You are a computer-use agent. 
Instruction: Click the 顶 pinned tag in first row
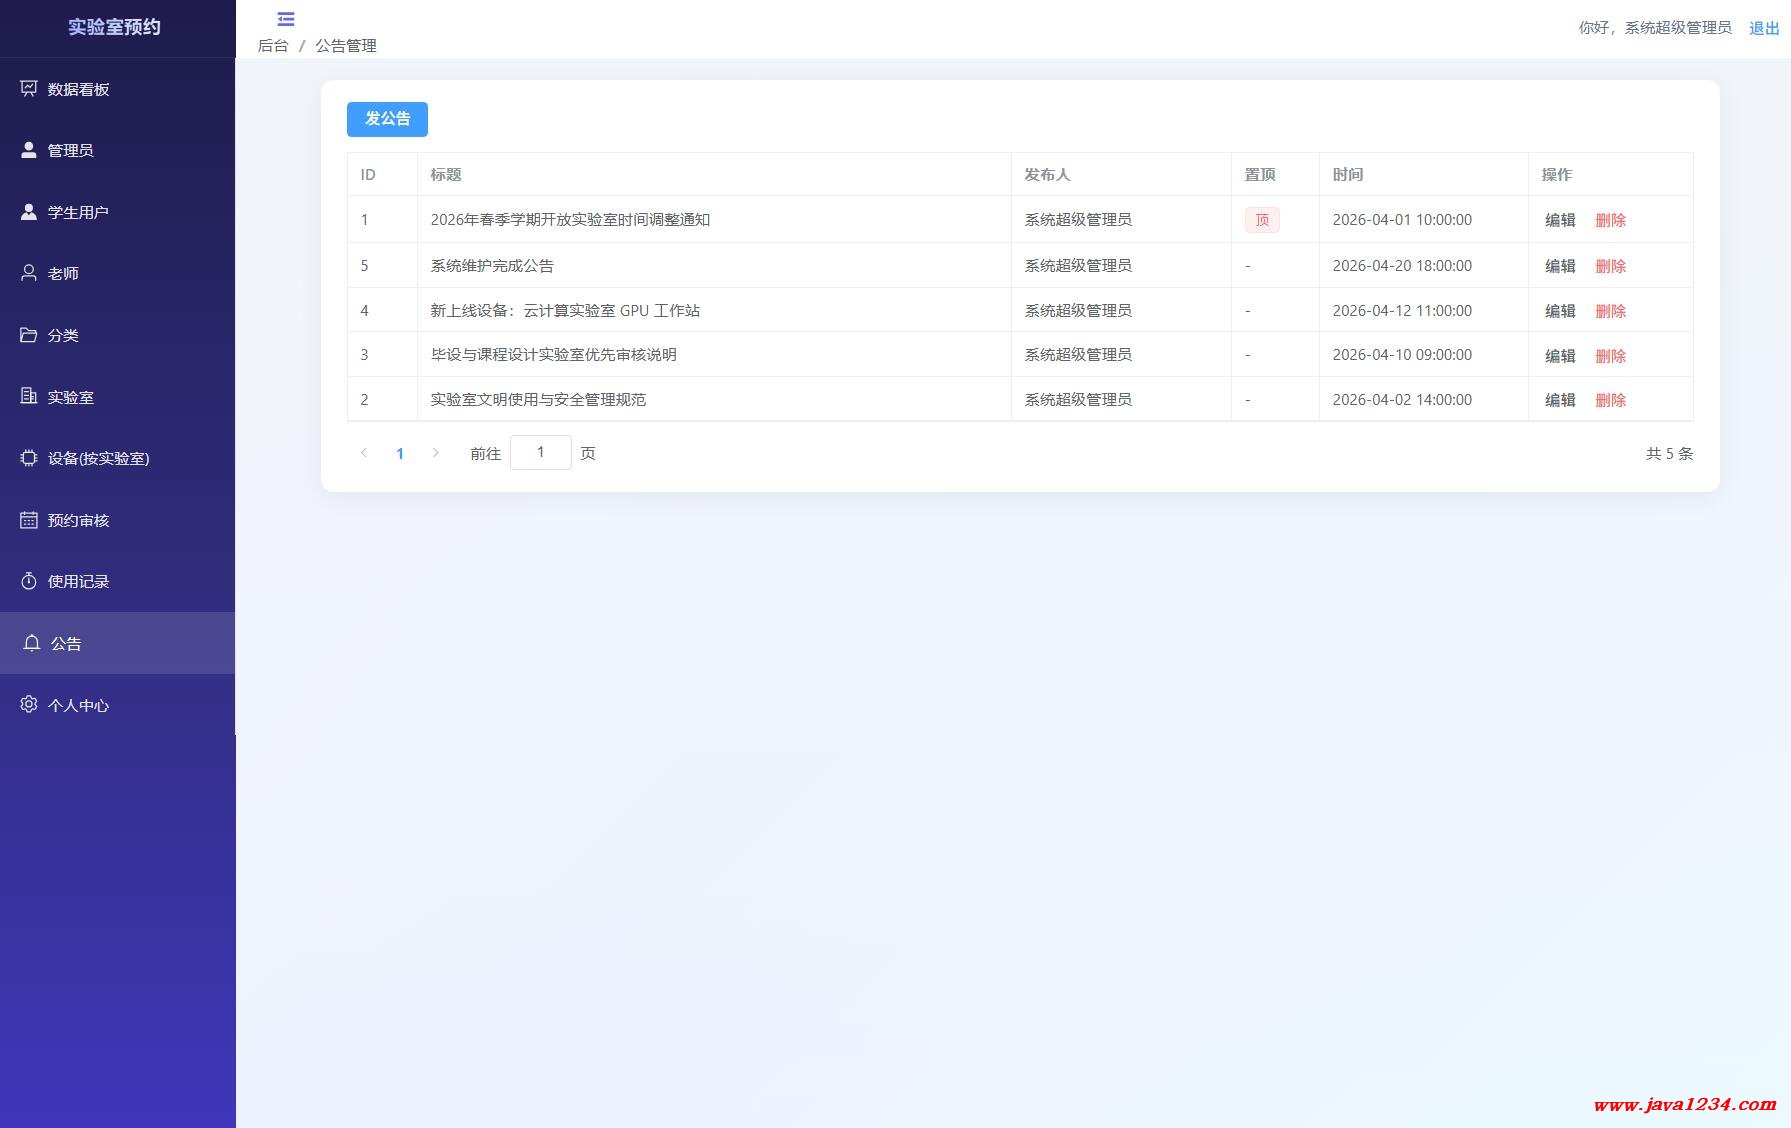1261,220
